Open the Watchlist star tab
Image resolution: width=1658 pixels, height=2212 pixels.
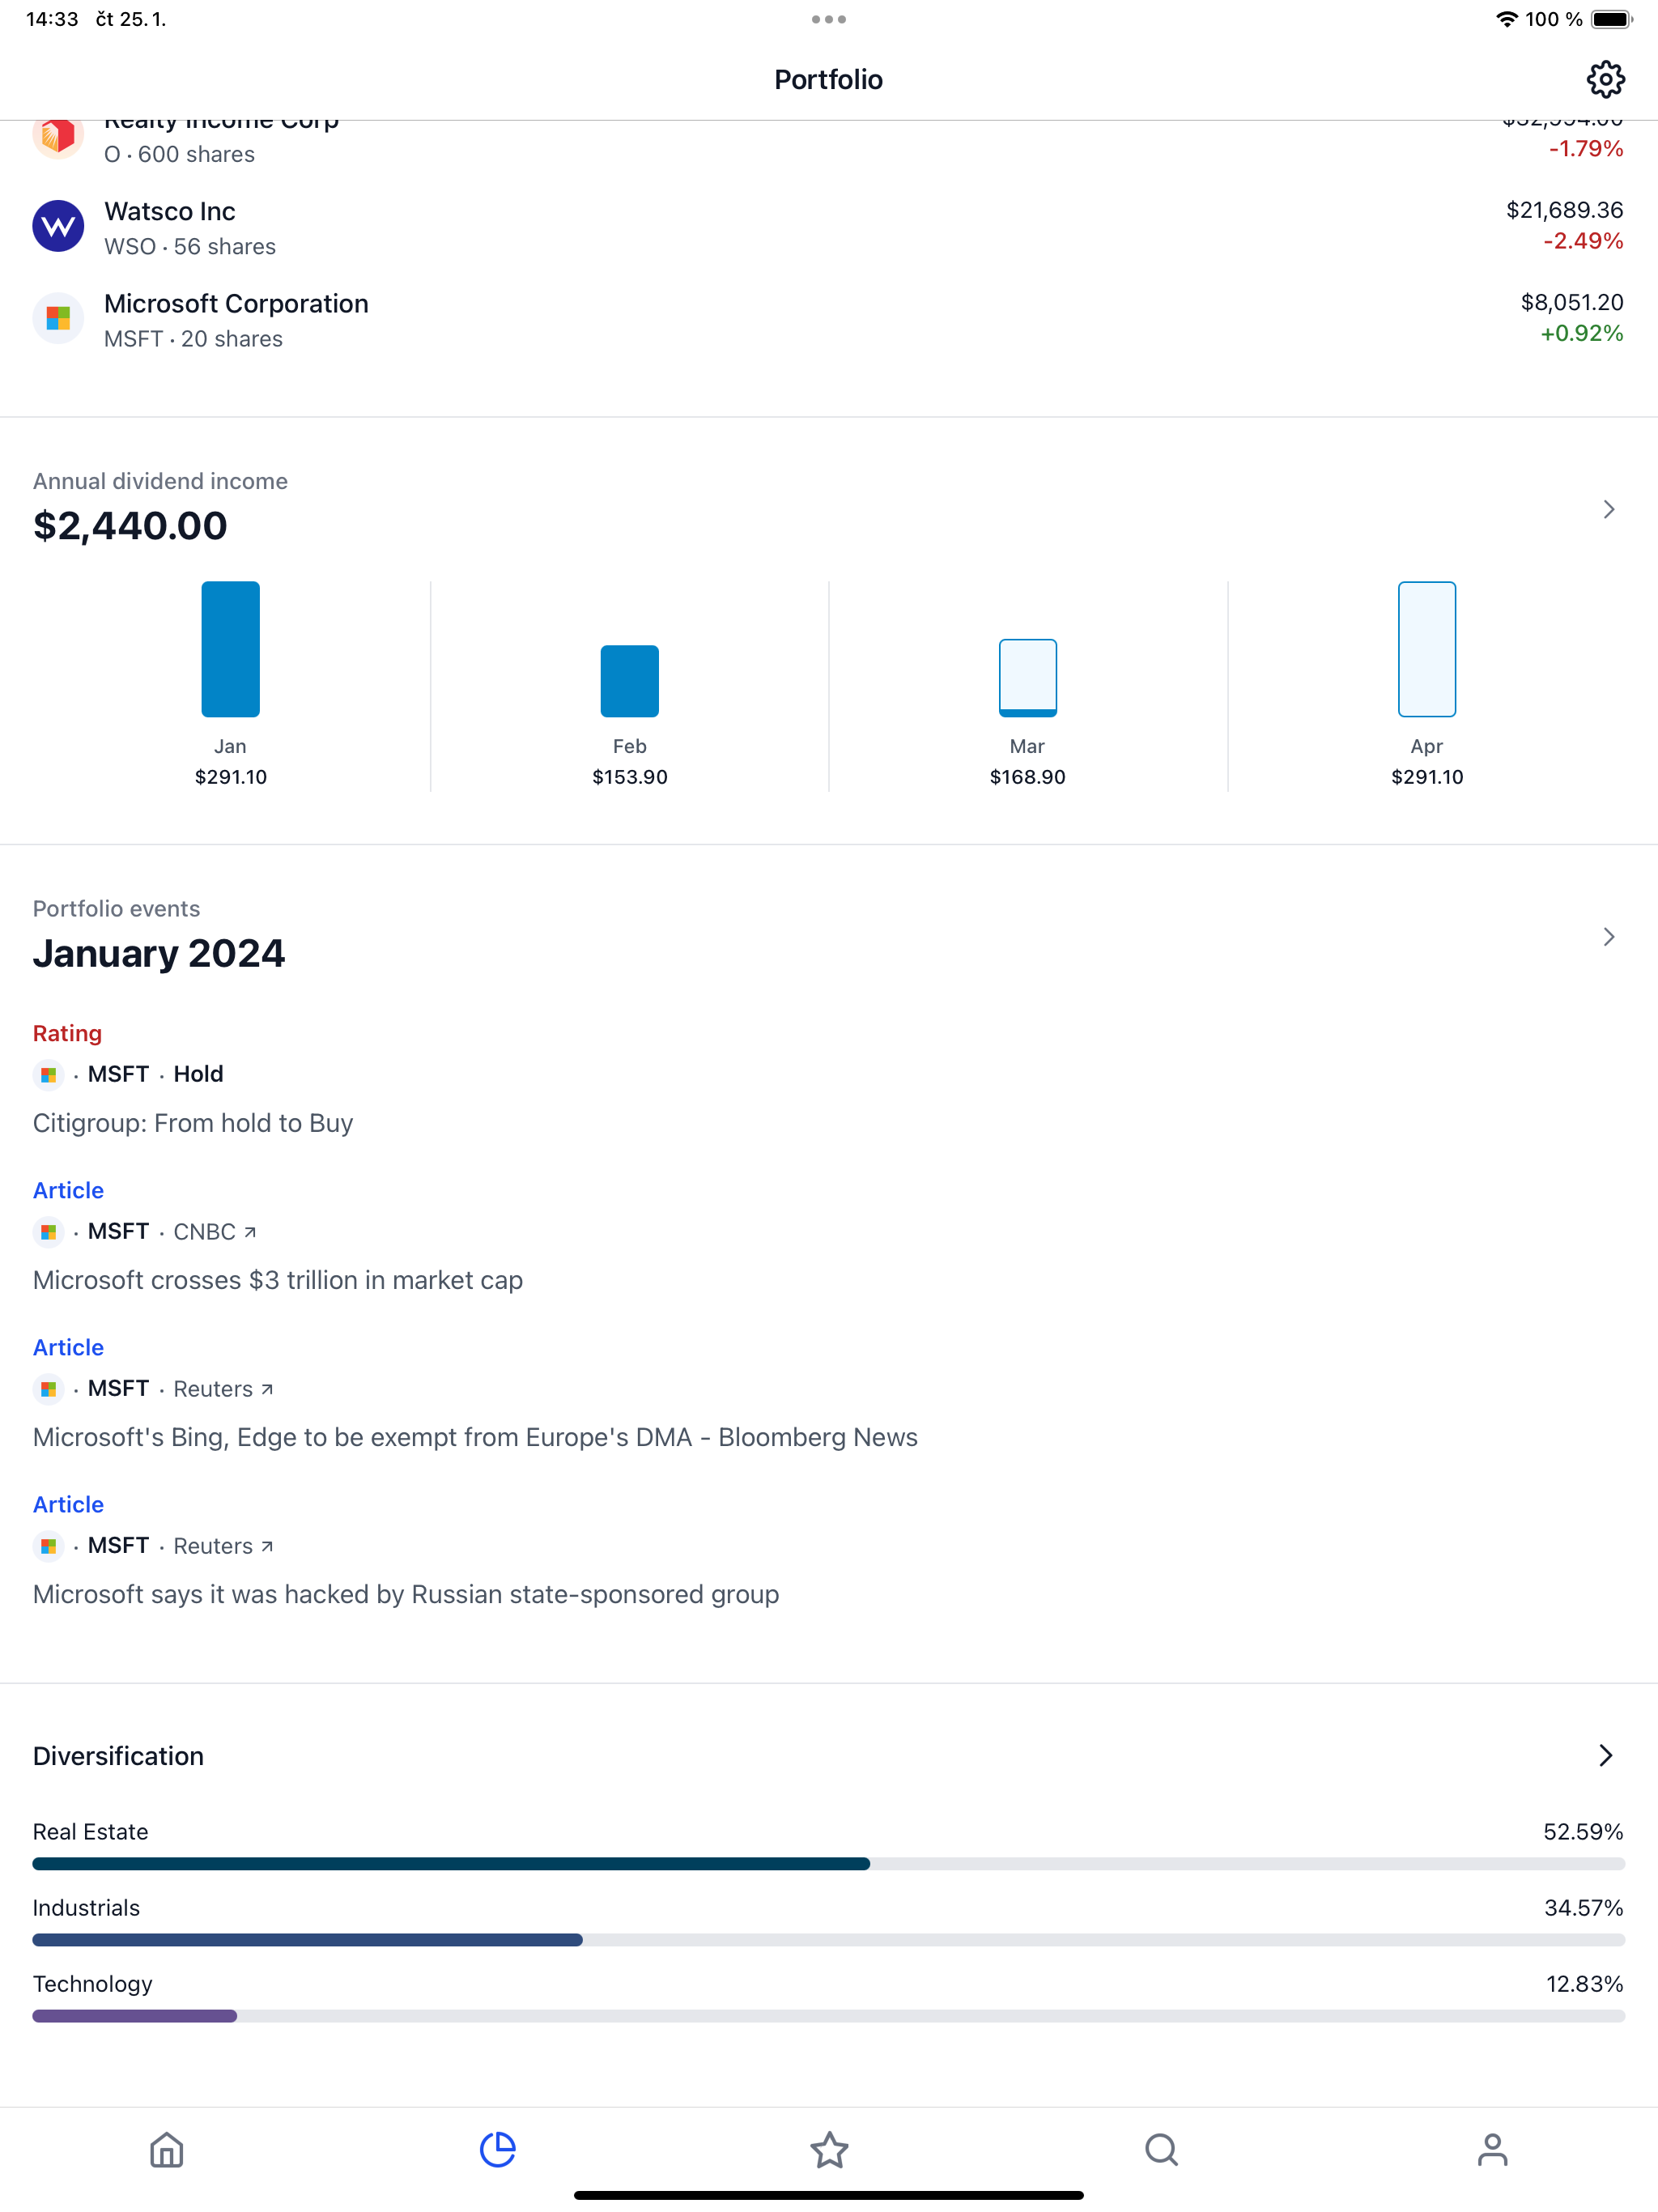tap(829, 2149)
